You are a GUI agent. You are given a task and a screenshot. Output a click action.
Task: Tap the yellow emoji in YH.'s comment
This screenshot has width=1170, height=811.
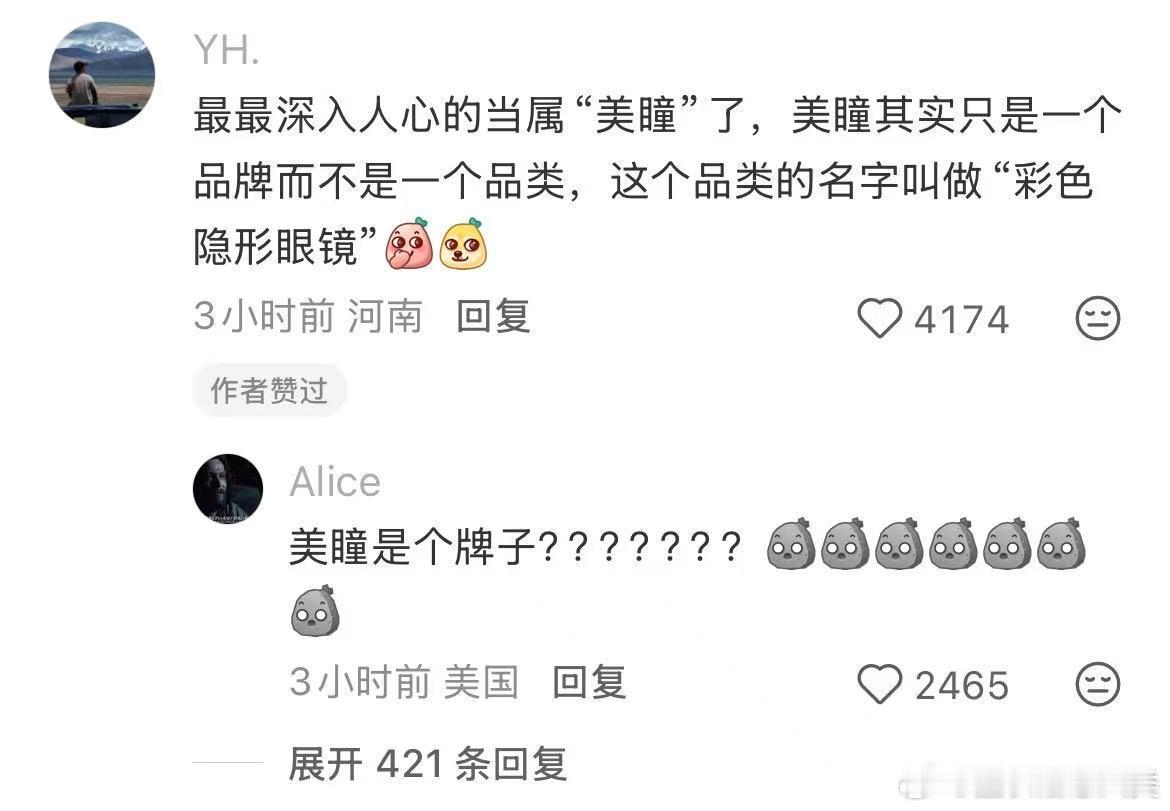click(463, 243)
